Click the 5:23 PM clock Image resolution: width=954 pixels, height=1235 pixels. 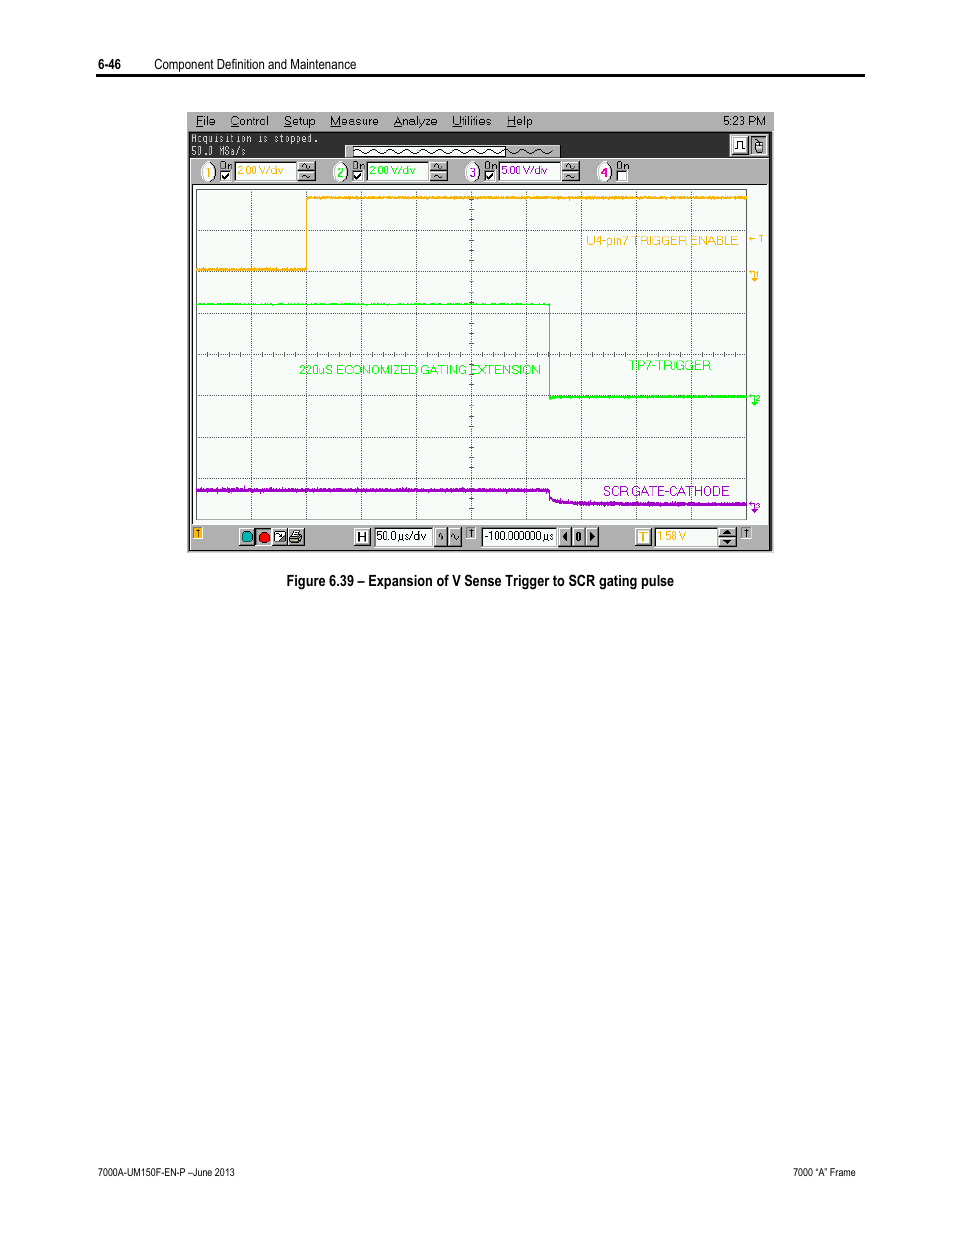pyautogui.click(x=744, y=121)
